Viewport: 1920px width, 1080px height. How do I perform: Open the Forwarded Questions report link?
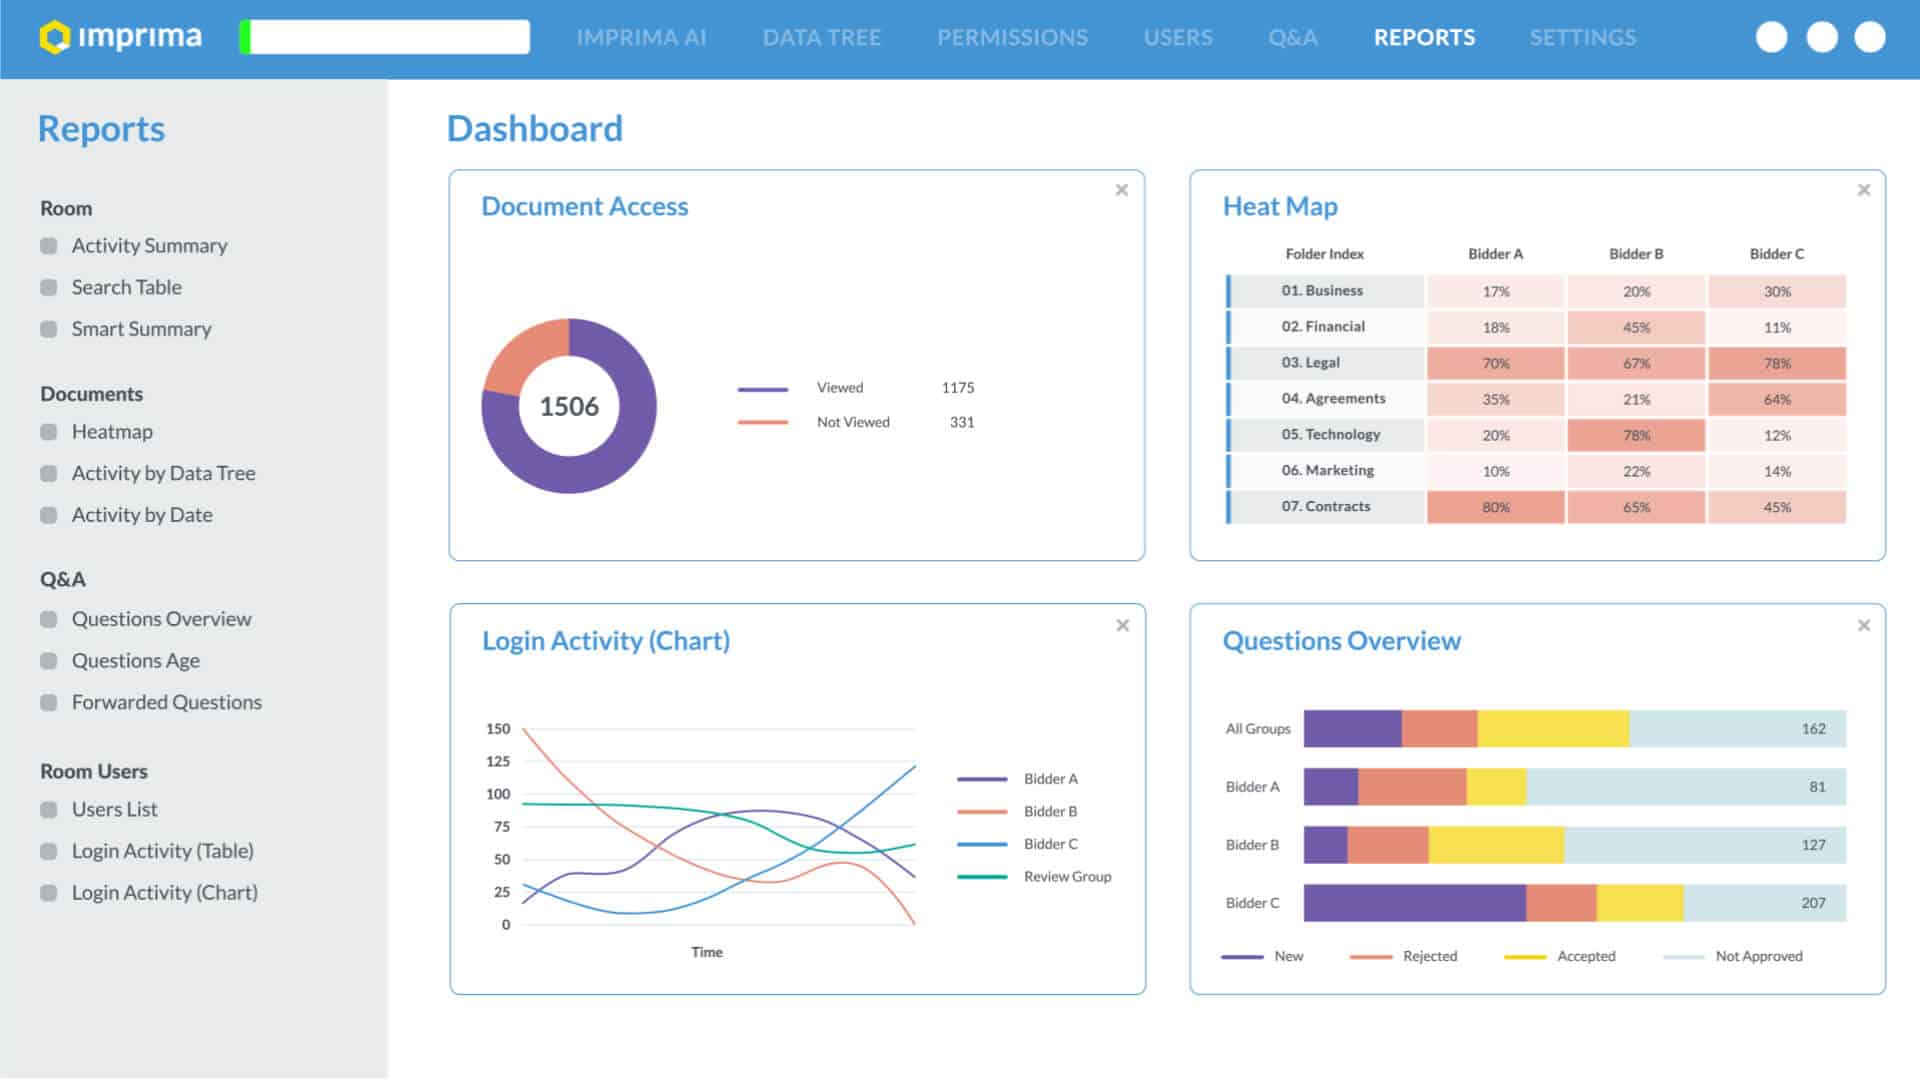pyautogui.click(x=166, y=703)
